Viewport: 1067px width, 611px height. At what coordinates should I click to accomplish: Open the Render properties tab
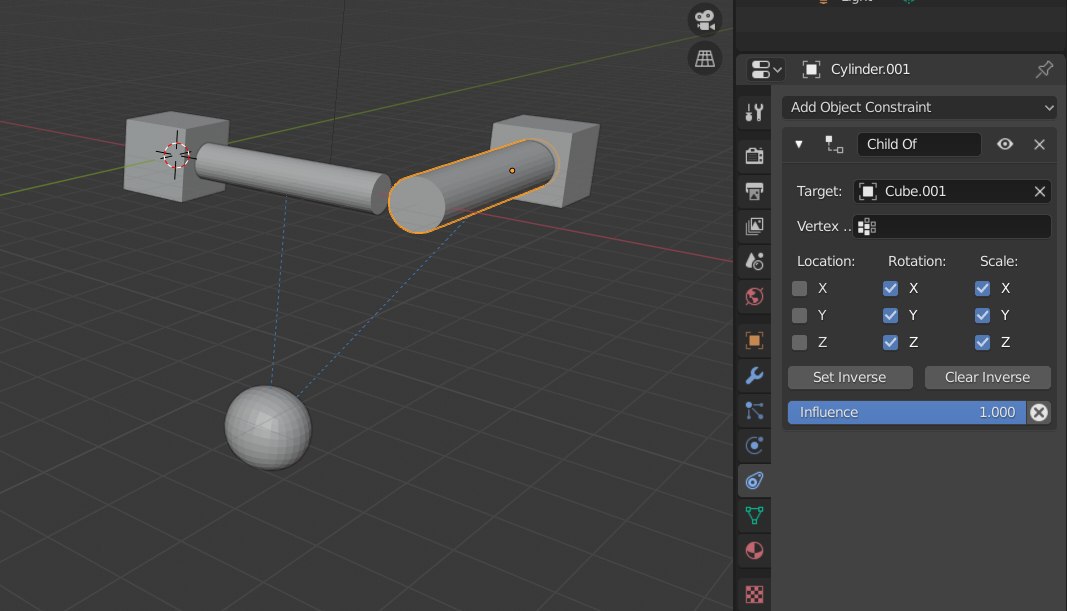[754, 156]
